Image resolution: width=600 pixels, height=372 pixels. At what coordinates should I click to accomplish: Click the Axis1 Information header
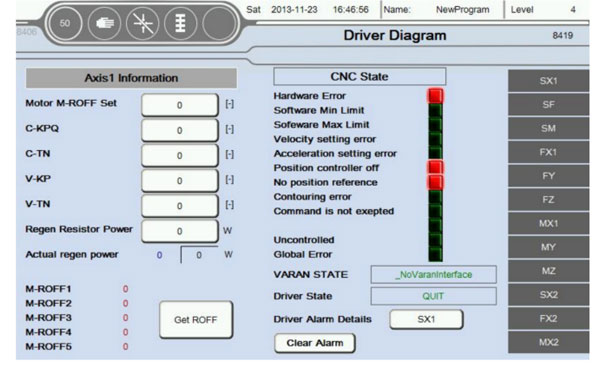coord(131,78)
